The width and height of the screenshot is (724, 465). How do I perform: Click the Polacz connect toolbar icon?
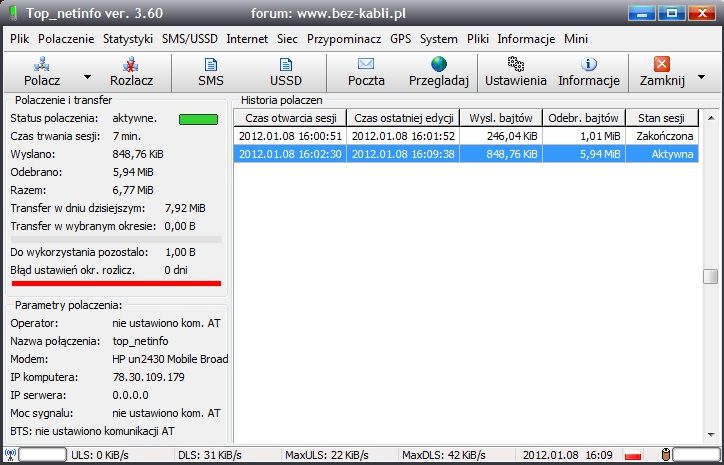pos(41,64)
